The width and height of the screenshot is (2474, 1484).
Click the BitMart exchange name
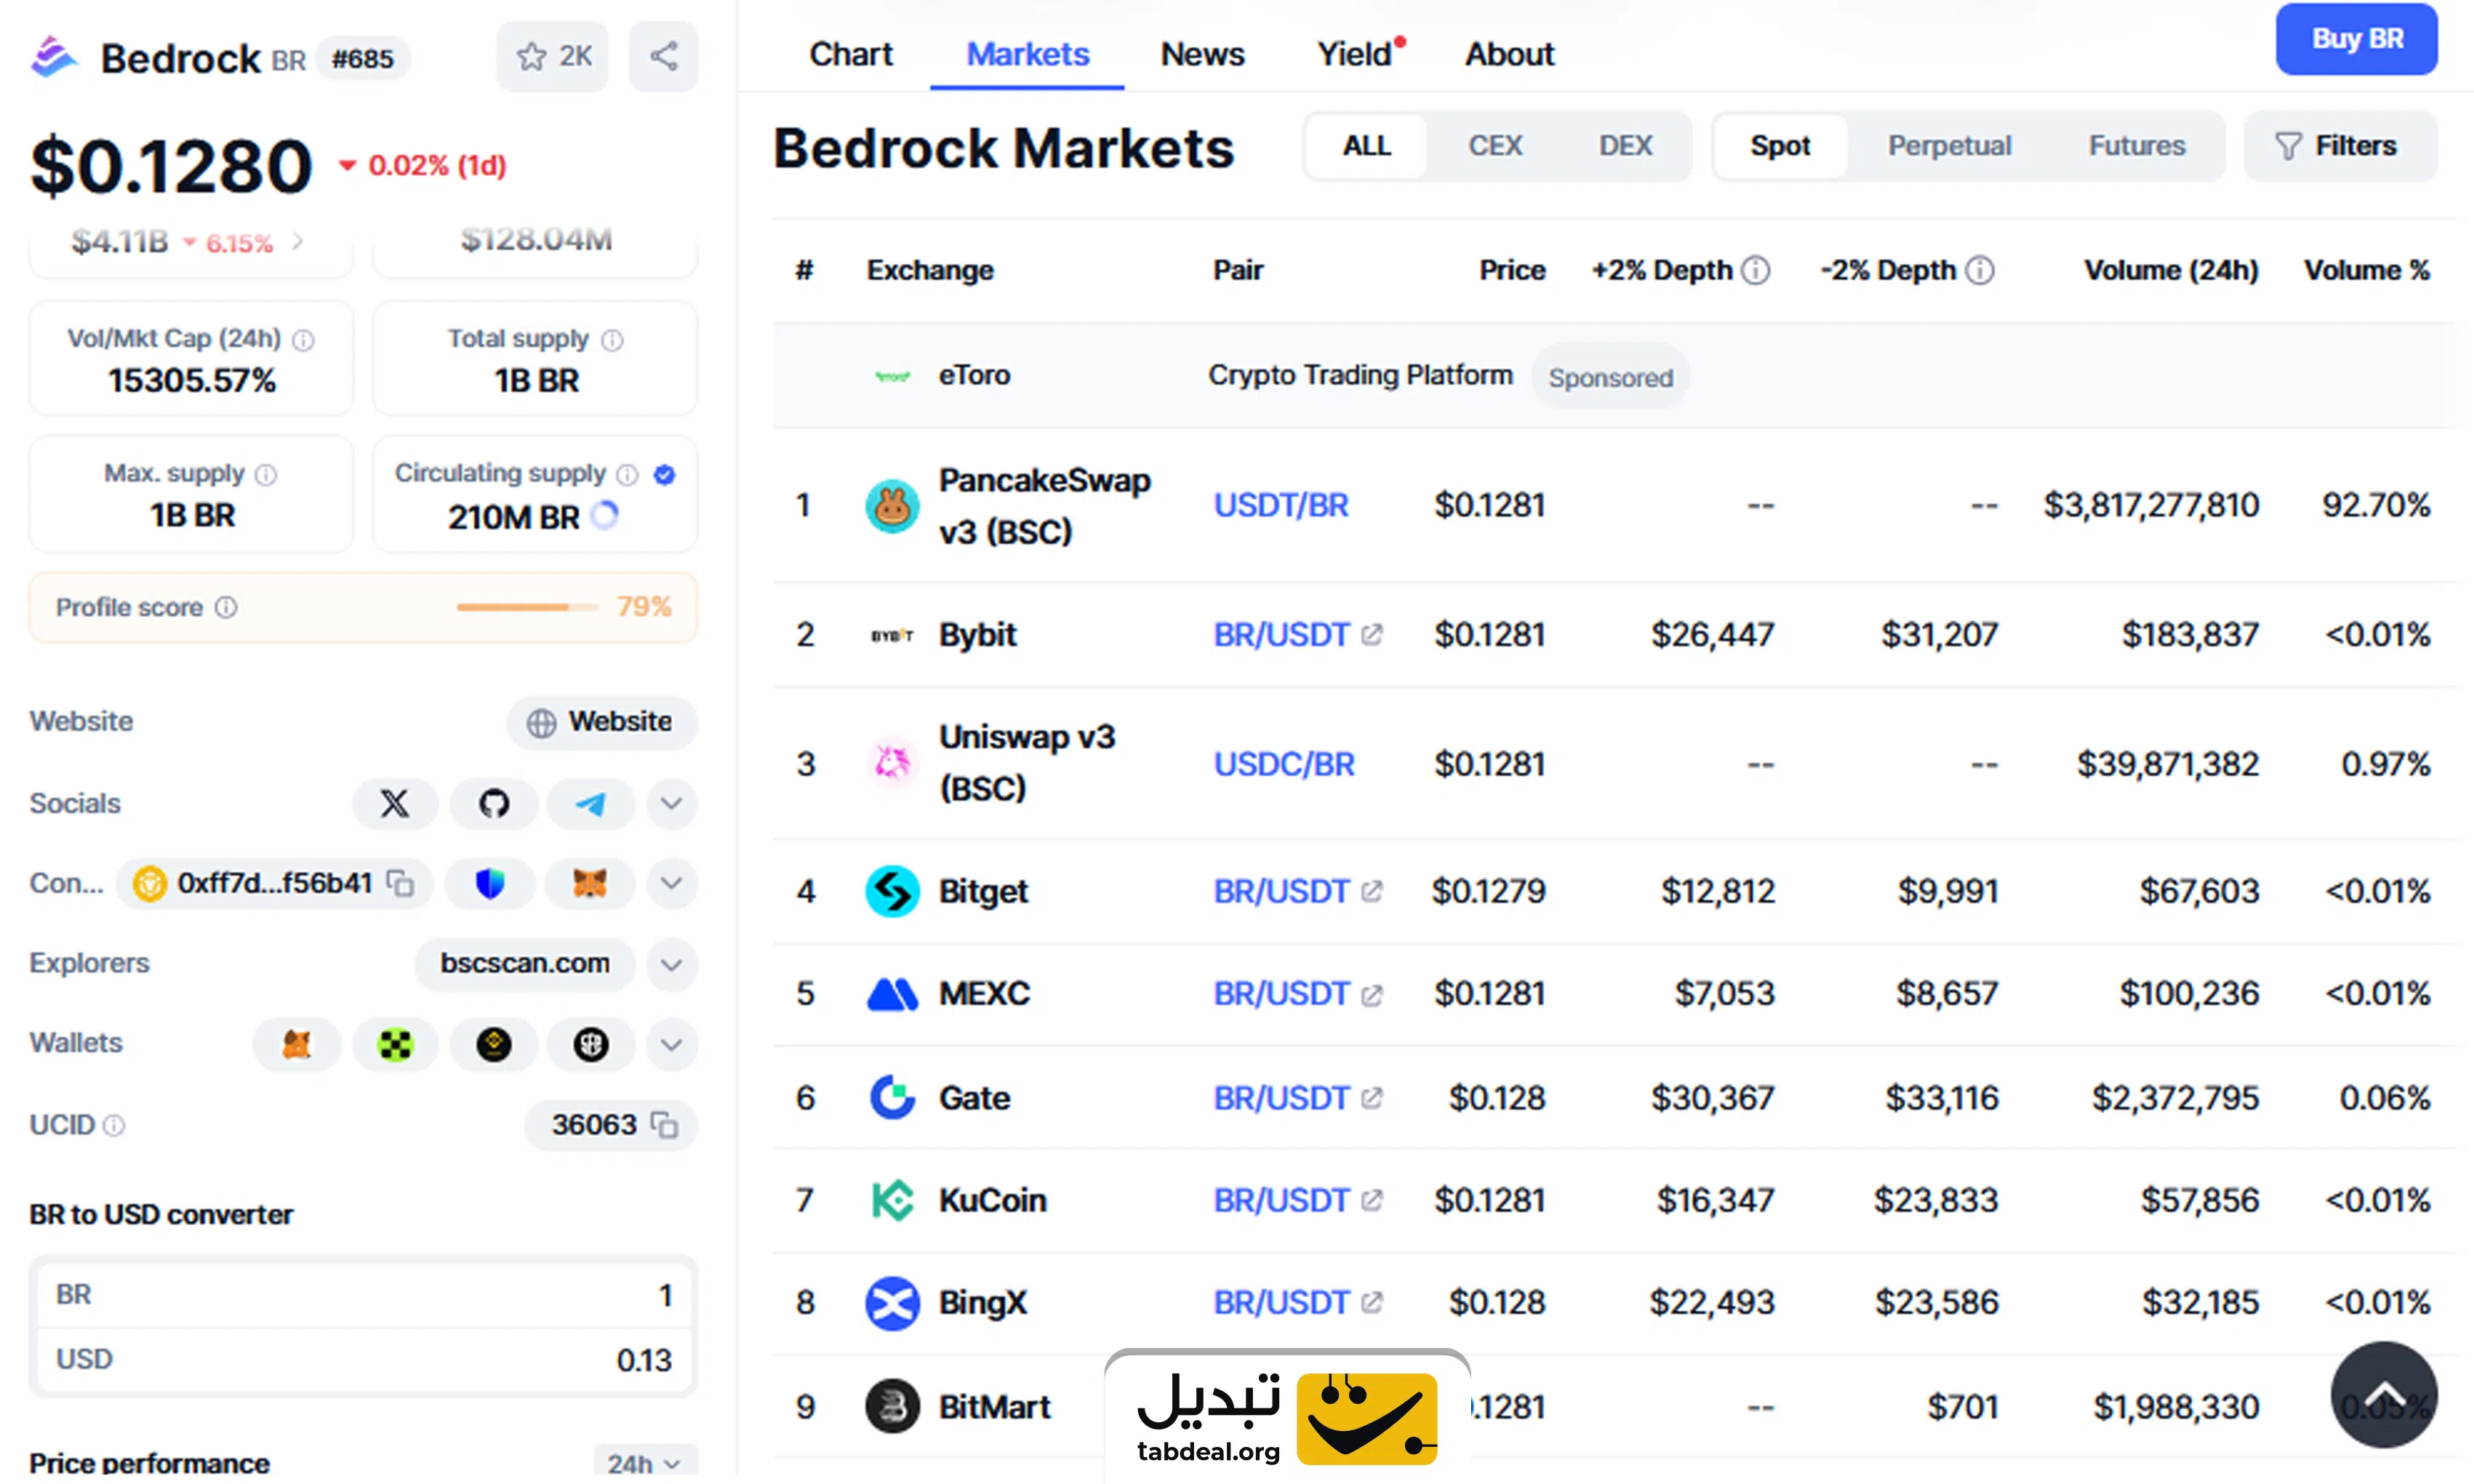tap(994, 1408)
